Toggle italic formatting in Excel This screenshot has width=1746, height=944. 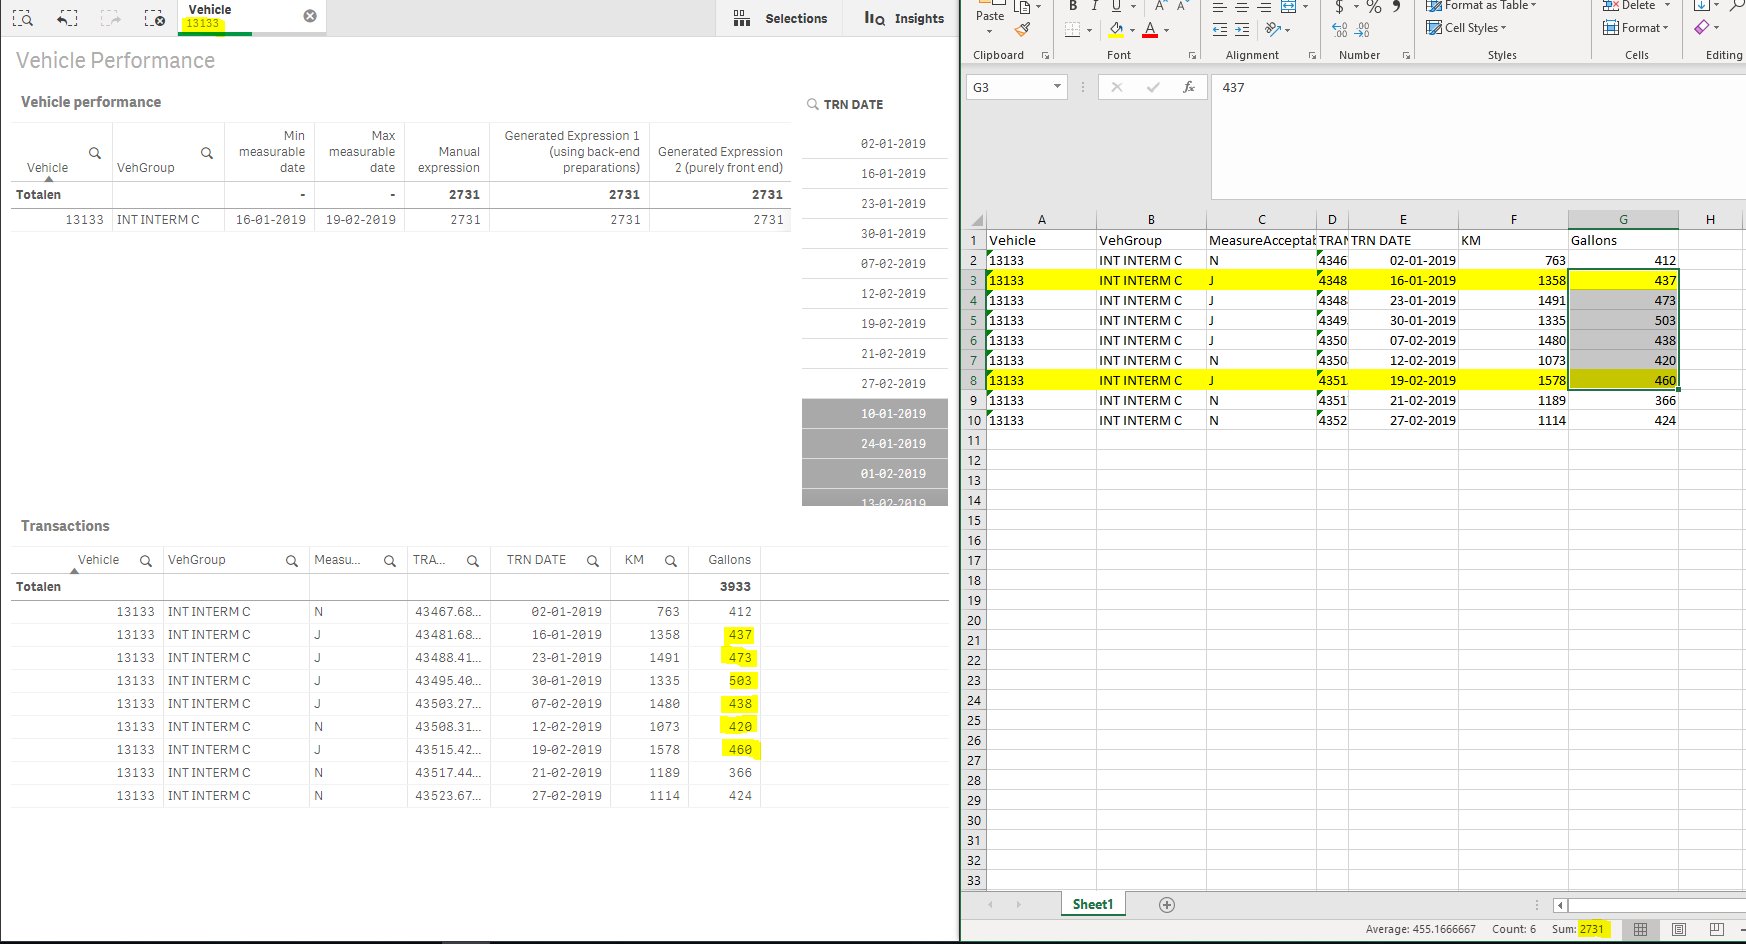[1095, 6]
